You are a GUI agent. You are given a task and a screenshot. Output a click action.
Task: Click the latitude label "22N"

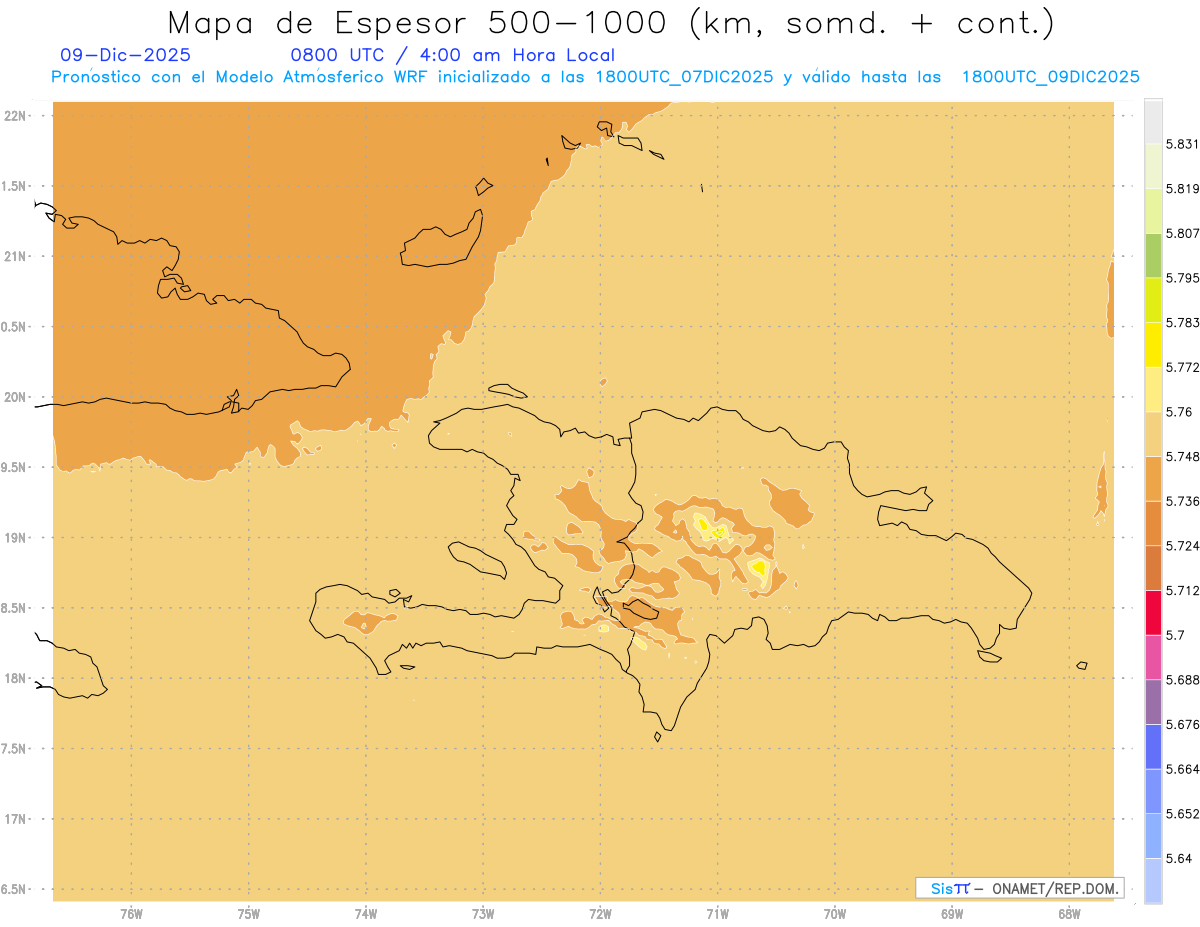tap(15, 116)
